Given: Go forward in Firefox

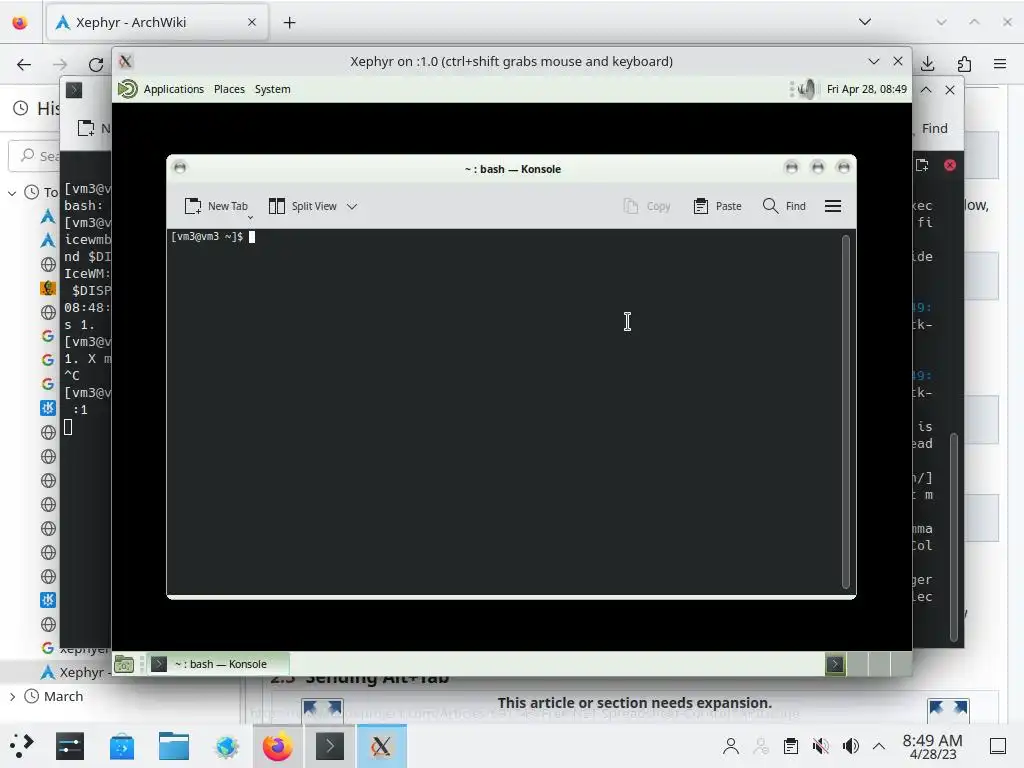Looking at the screenshot, I should click(x=60, y=64).
